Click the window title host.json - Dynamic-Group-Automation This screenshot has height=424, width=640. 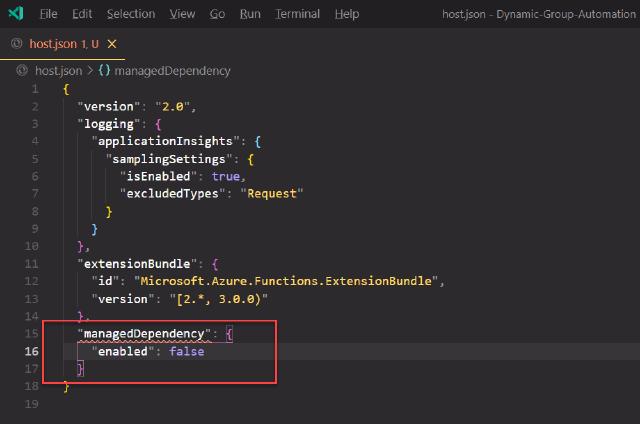coord(539,14)
